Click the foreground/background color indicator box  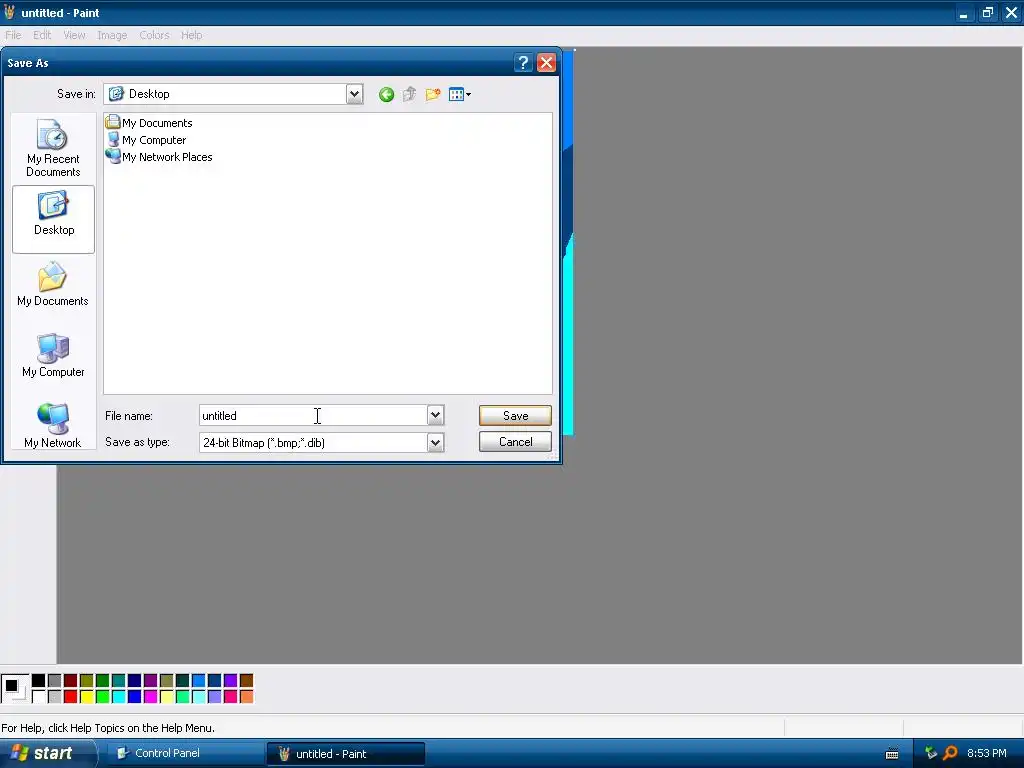(14, 688)
